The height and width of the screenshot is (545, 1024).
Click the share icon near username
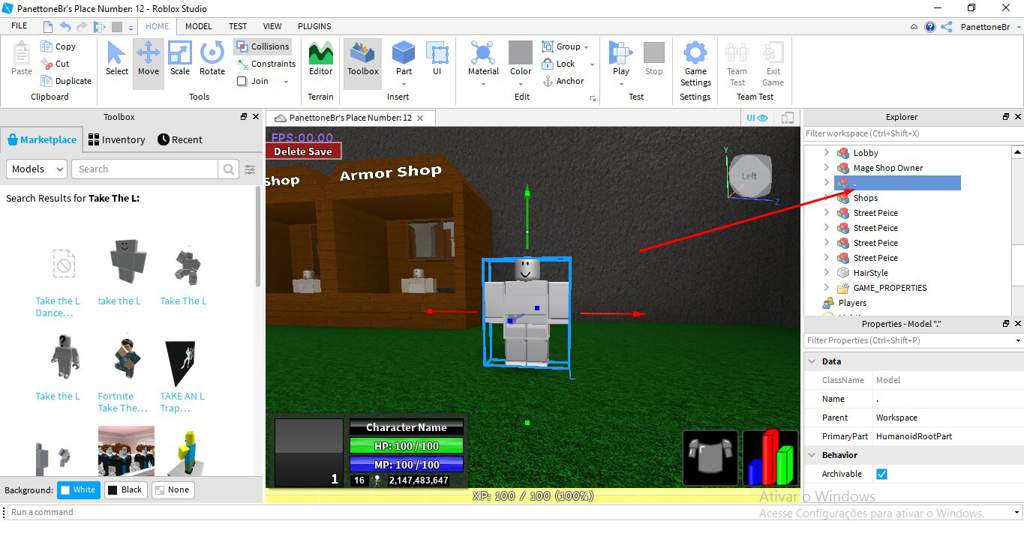(x=946, y=27)
